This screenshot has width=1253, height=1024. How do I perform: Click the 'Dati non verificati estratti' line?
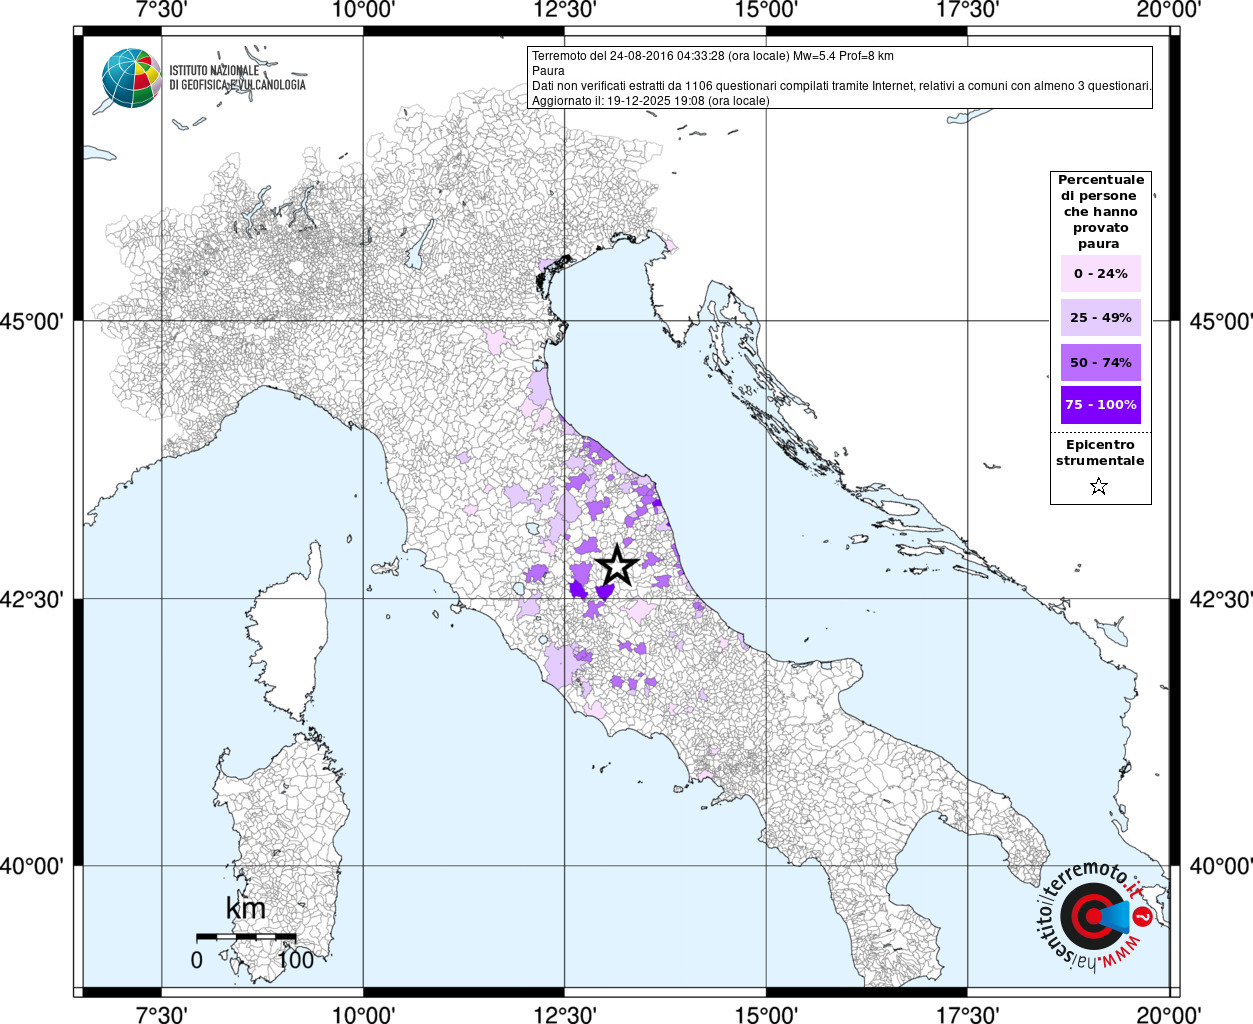click(841, 86)
